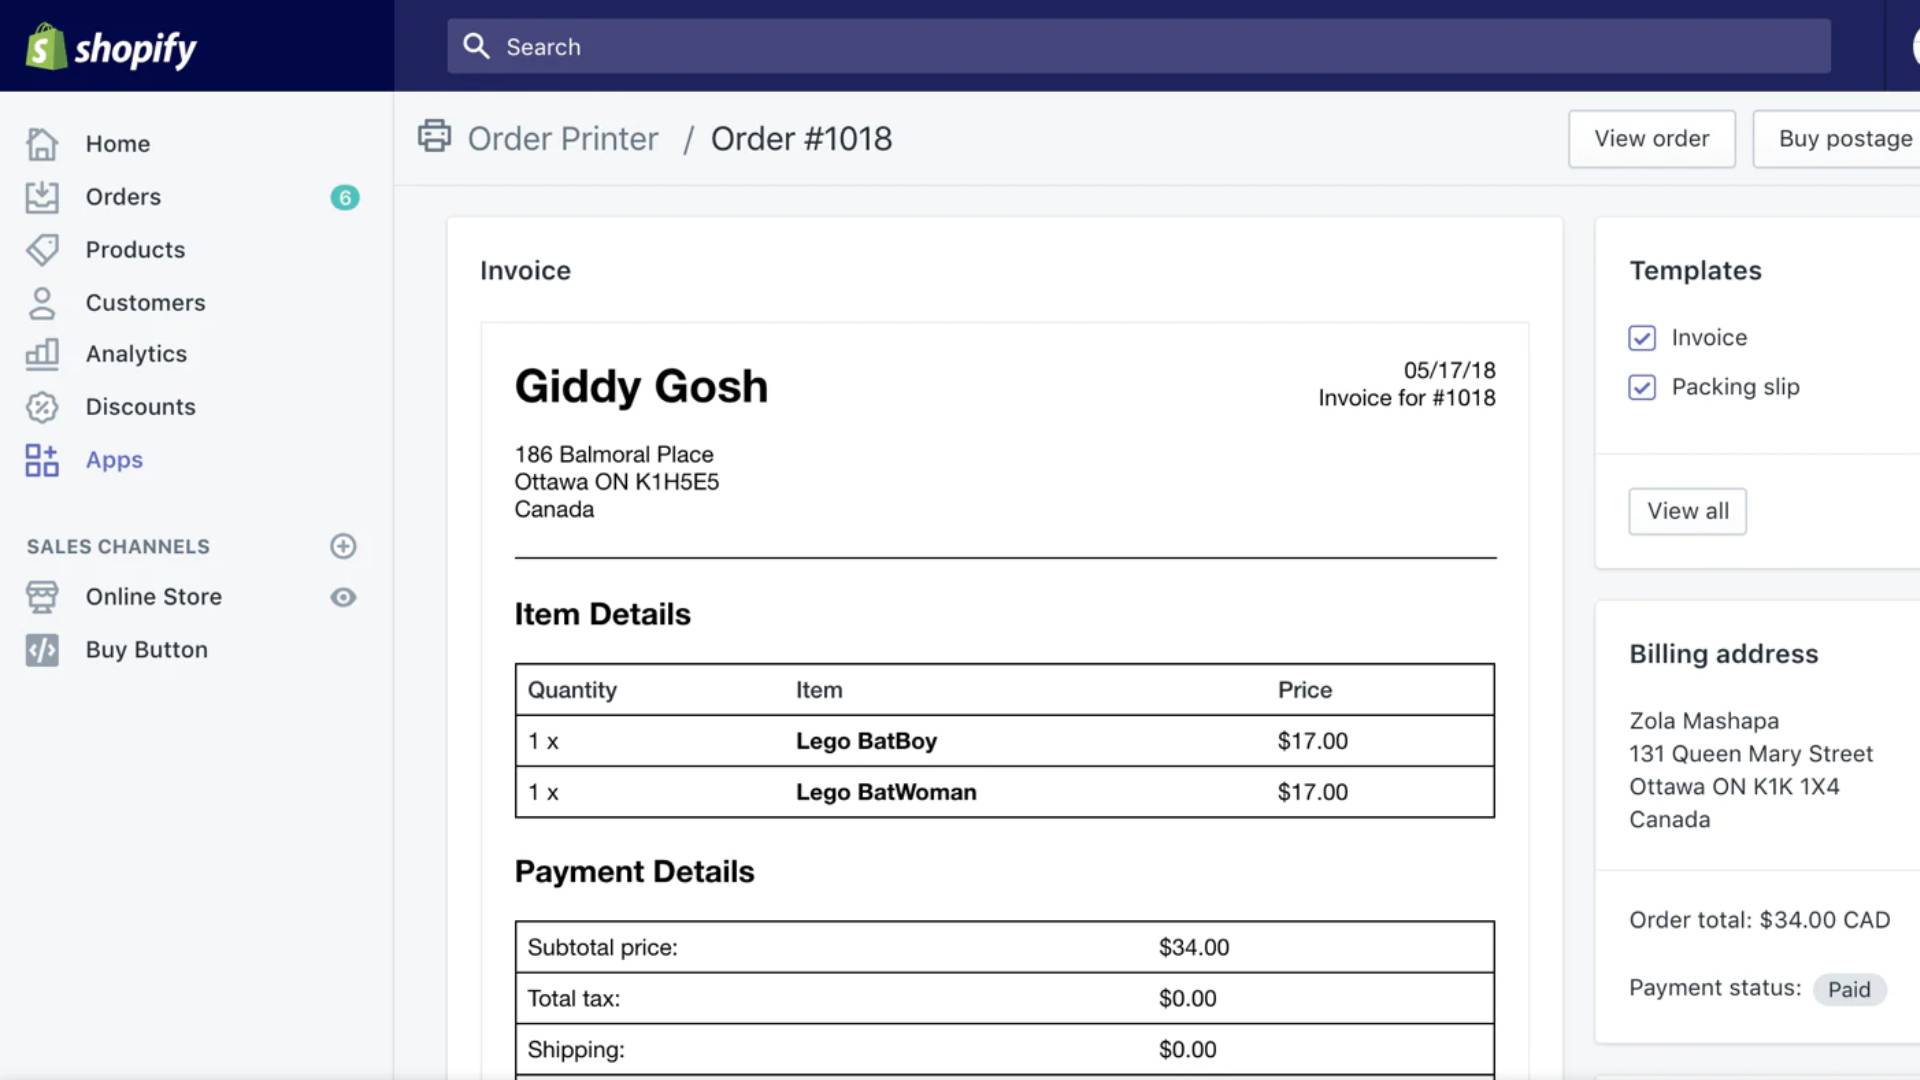Navigate to Analytics in the sidebar
The height and width of the screenshot is (1080, 1920).
(136, 354)
